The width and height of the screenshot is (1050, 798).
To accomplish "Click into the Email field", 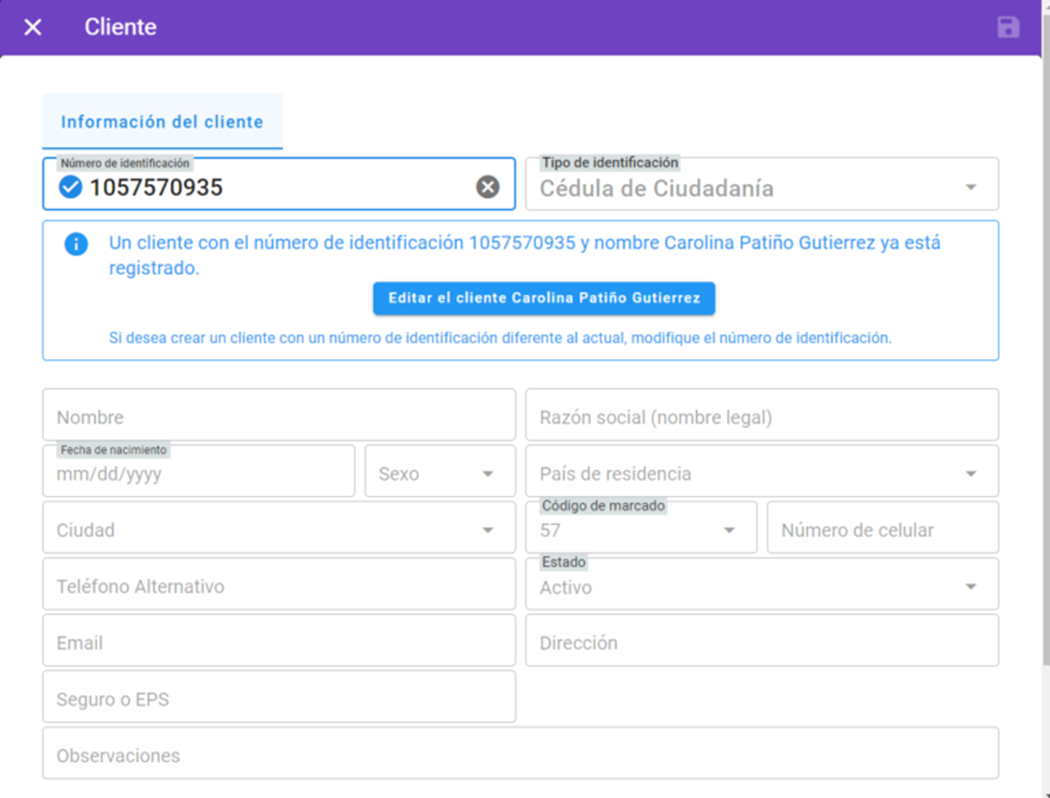I will click(279, 642).
